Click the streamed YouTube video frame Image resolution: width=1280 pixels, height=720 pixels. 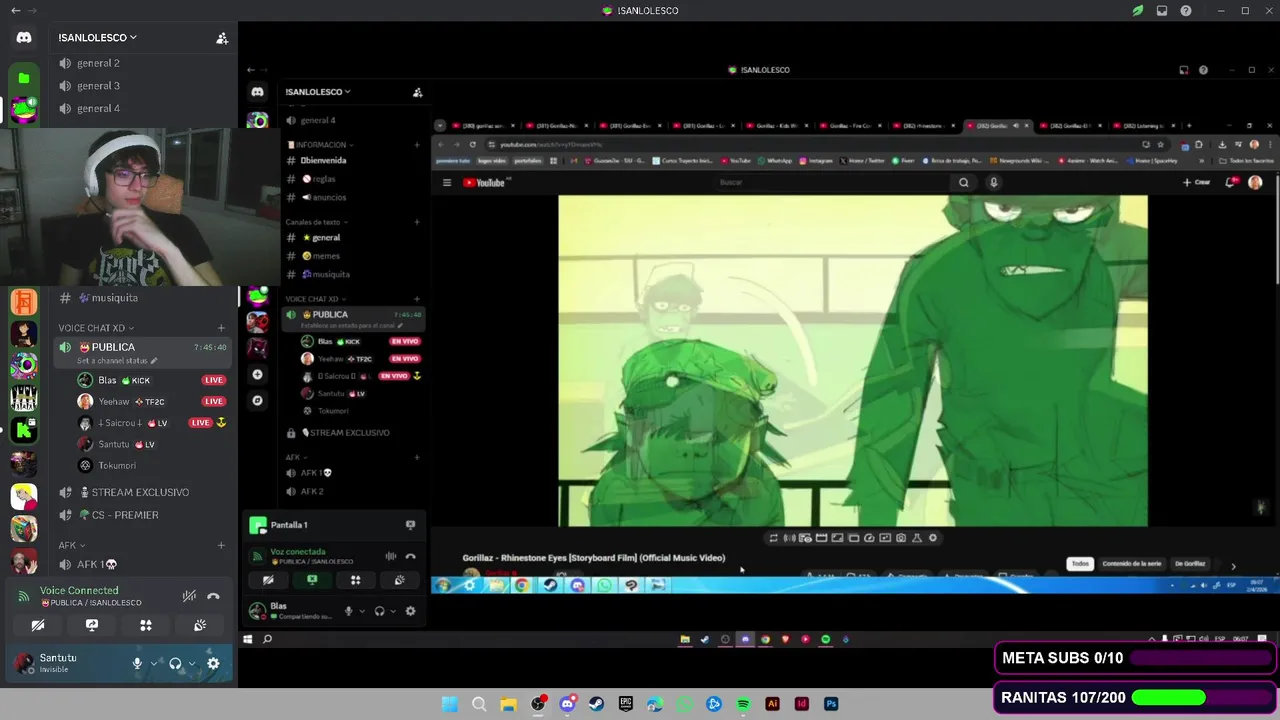coord(853,360)
